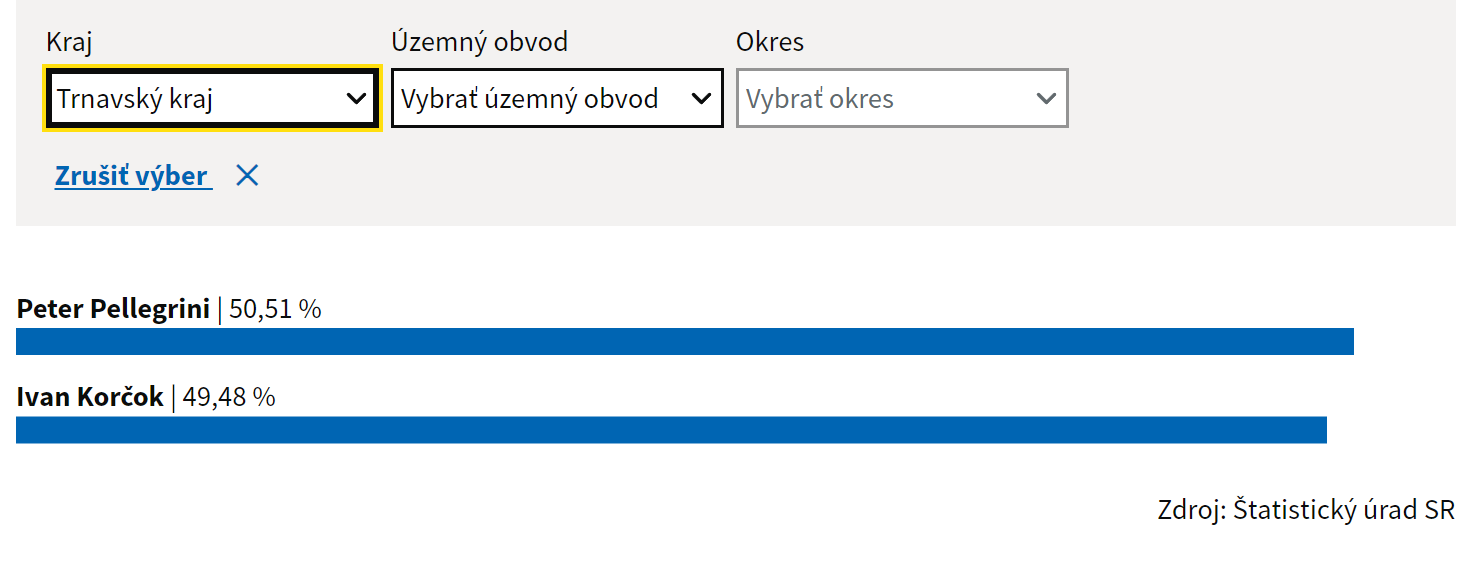This screenshot has width=1476, height=574.
Task: Select the Ivan Korčok candidate name
Action: [90, 397]
